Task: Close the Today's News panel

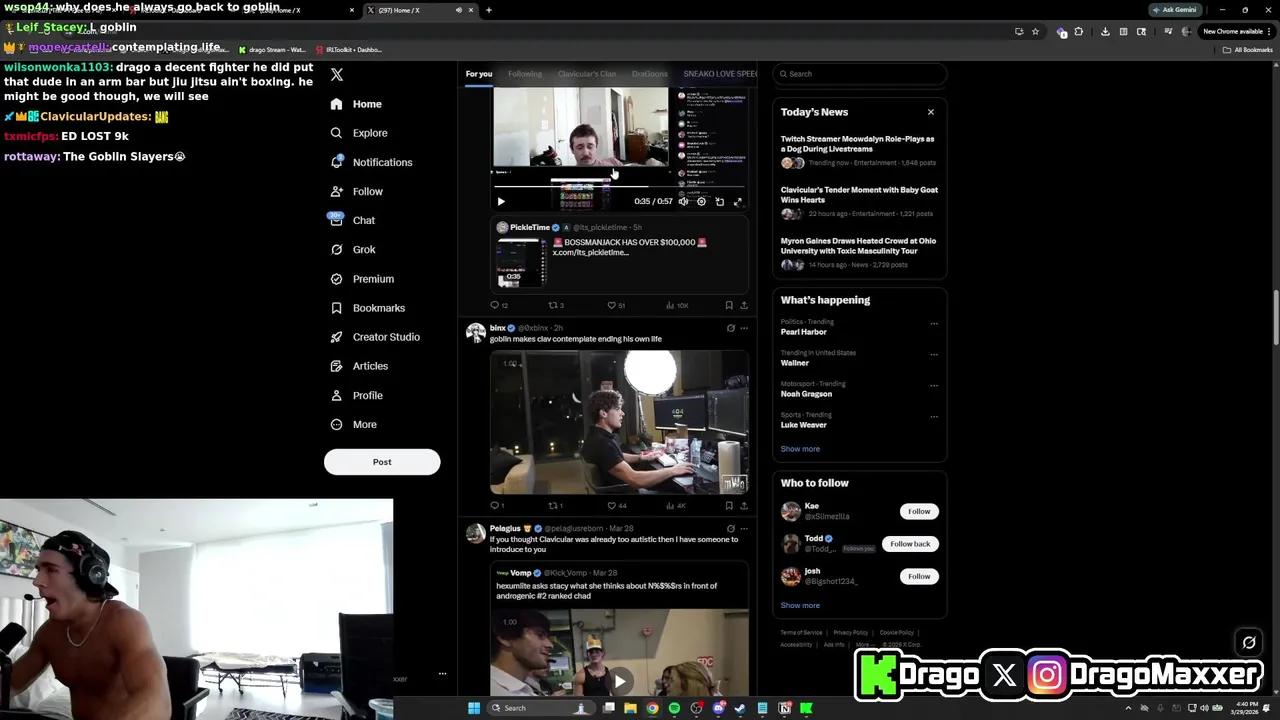Action: click(930, 112)
